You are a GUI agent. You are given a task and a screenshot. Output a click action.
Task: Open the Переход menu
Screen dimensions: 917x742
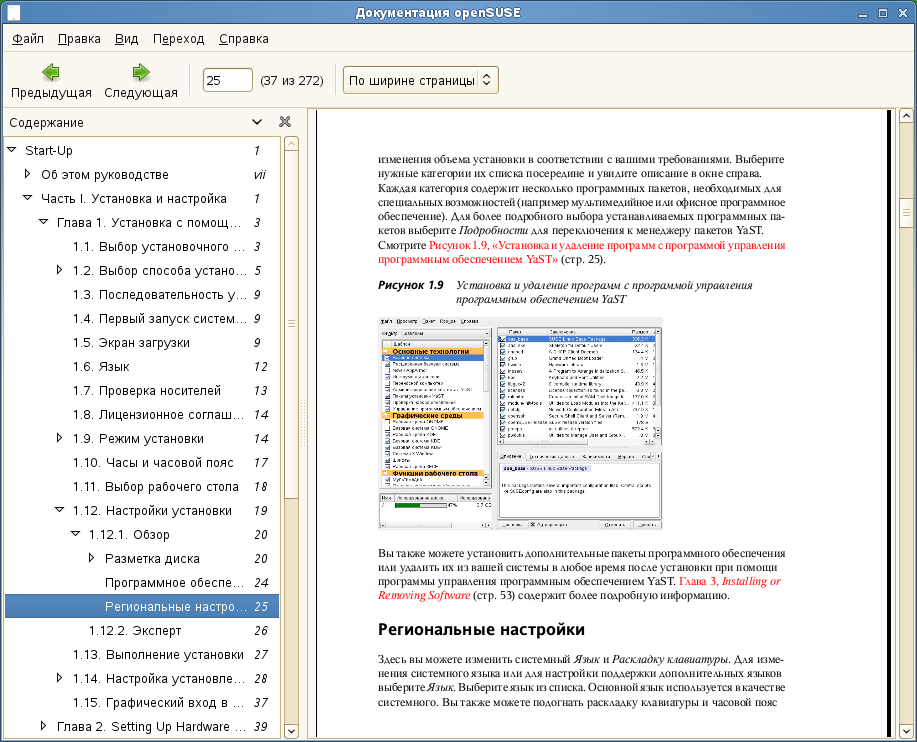(178, 39)
